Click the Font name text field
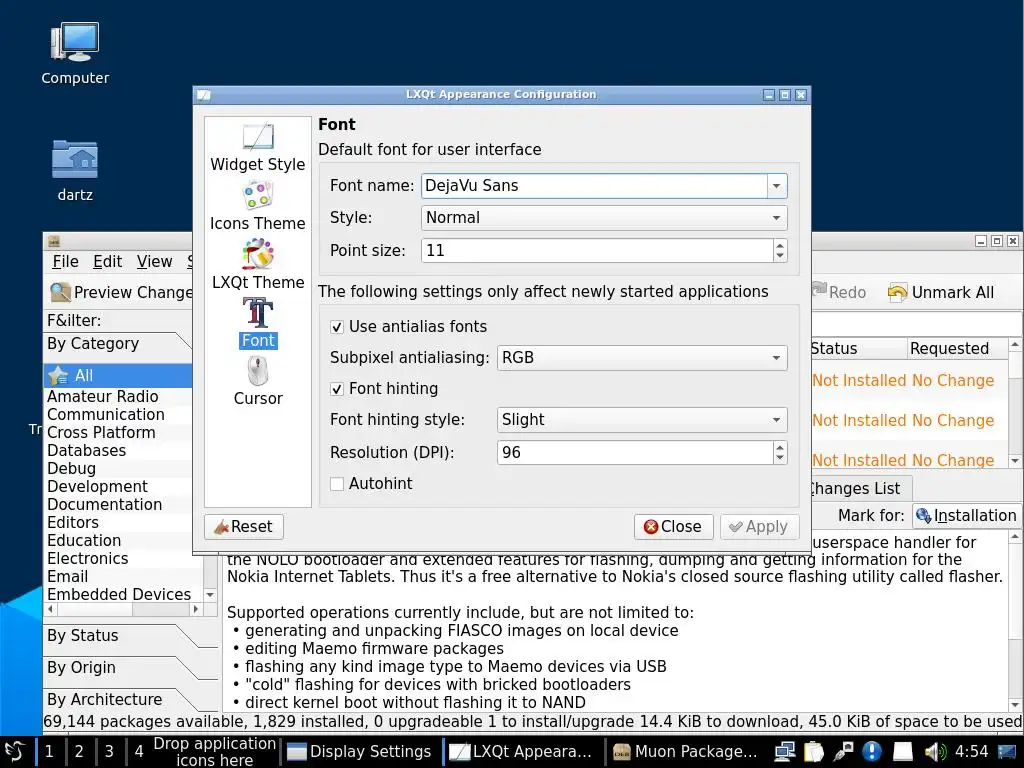Image resolution: width=1024 pixels, height=768 pixels. click(594, 186)
